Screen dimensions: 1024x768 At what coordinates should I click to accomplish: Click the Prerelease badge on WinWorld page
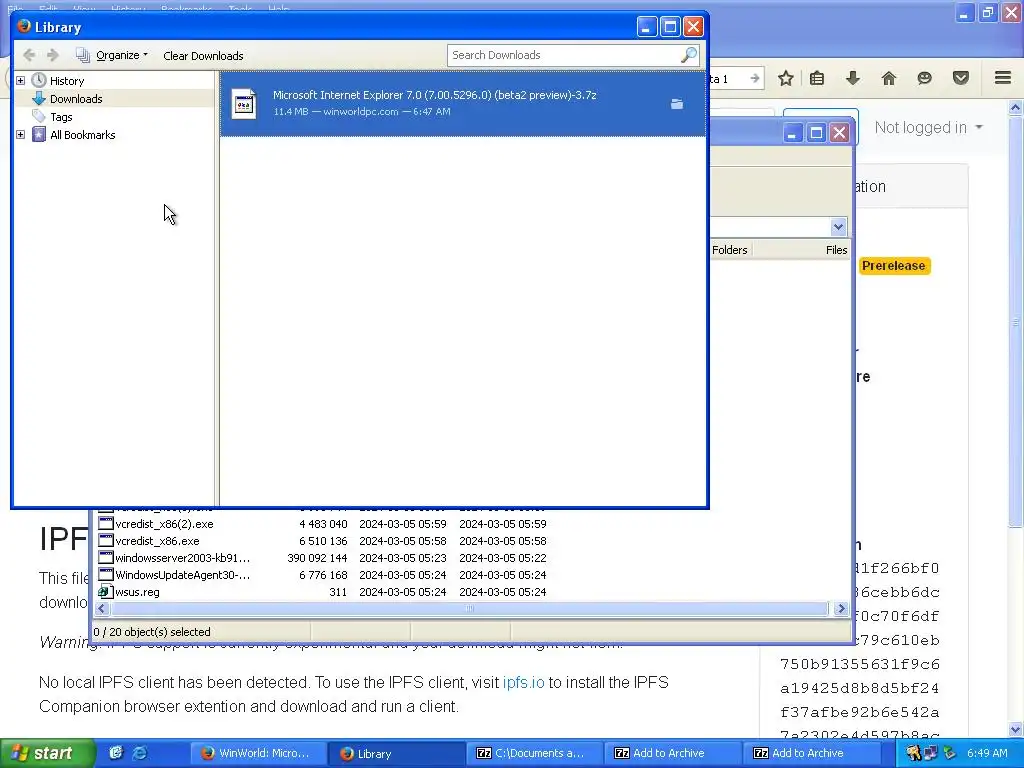coord(893,266)
